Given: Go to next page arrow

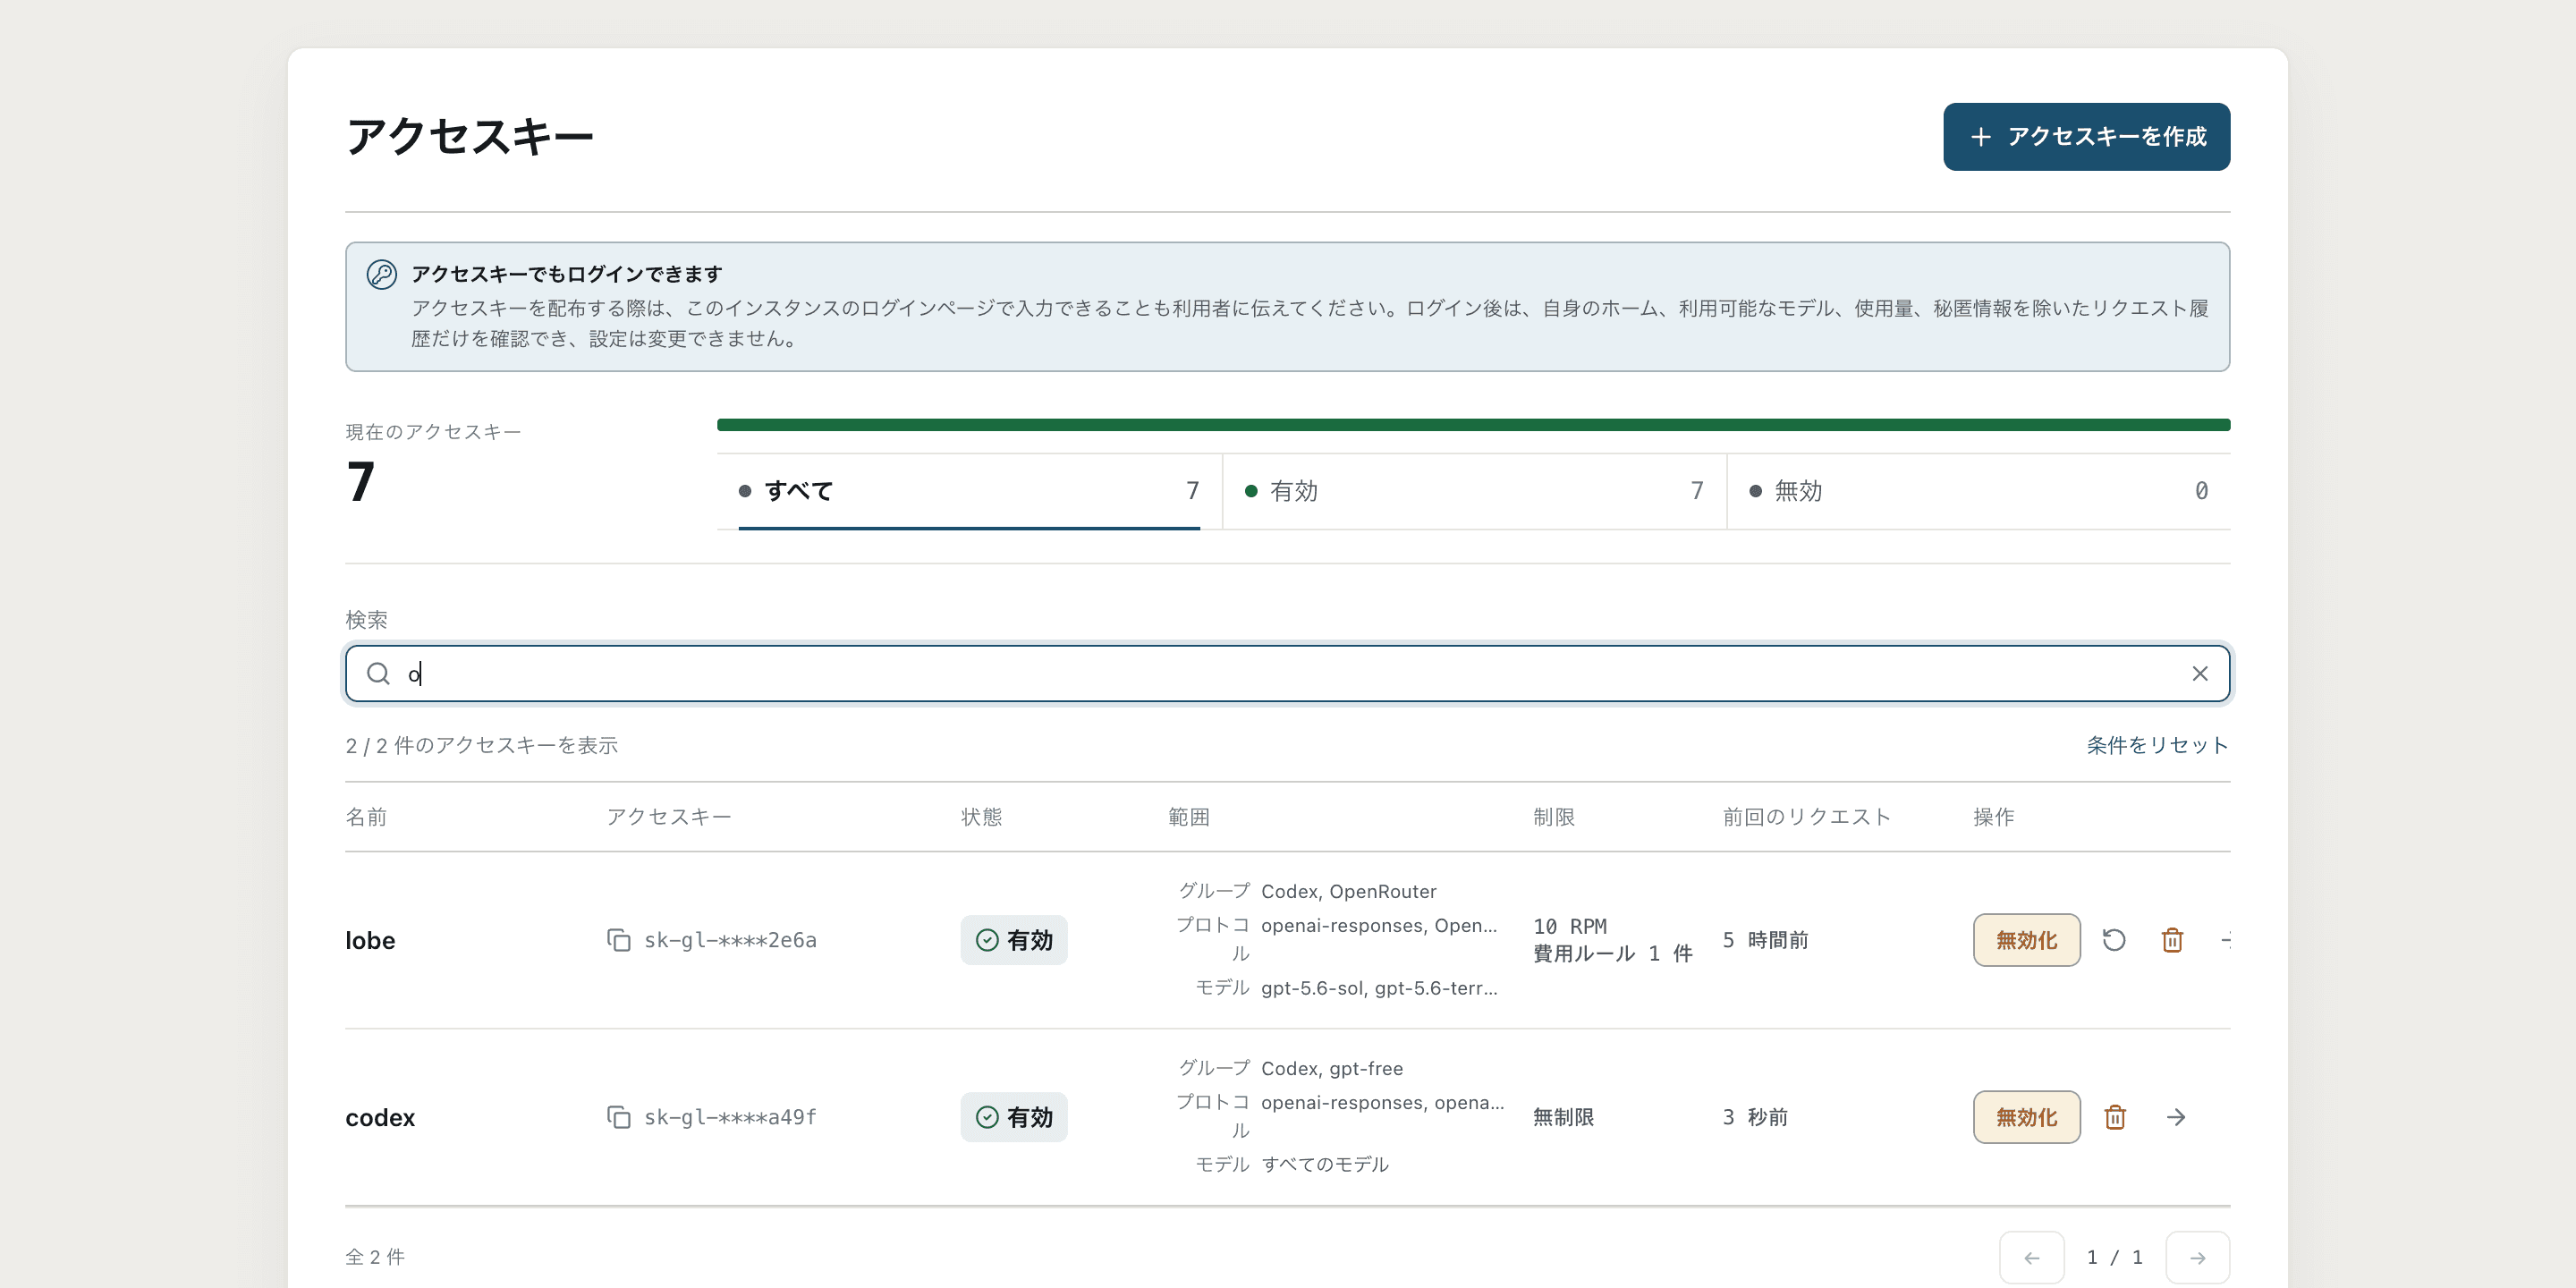Looking at the screenshot, I should (x=2197, y=1257).
